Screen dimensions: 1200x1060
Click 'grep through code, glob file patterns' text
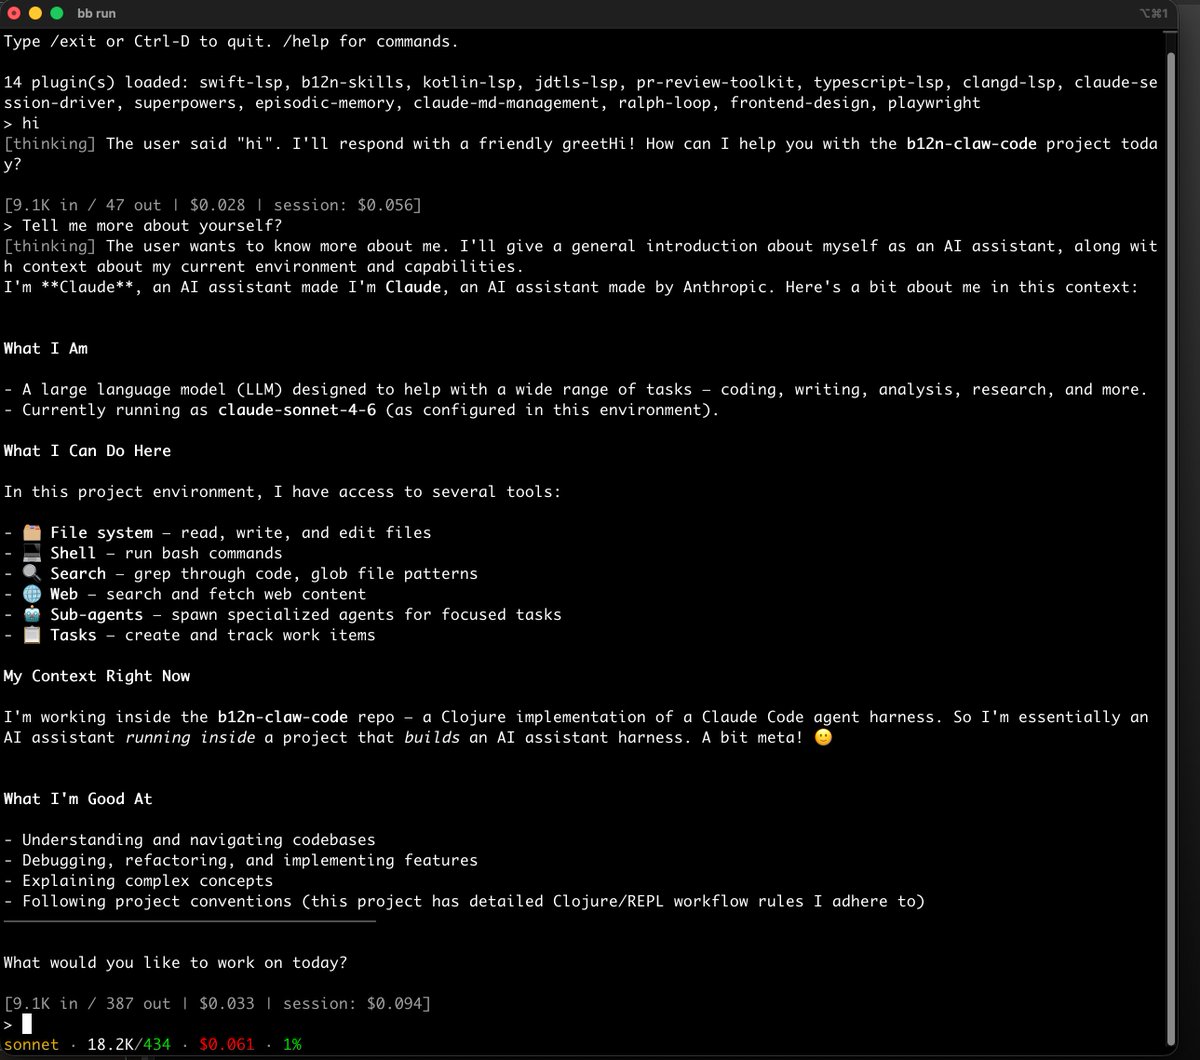coord(306,574)
